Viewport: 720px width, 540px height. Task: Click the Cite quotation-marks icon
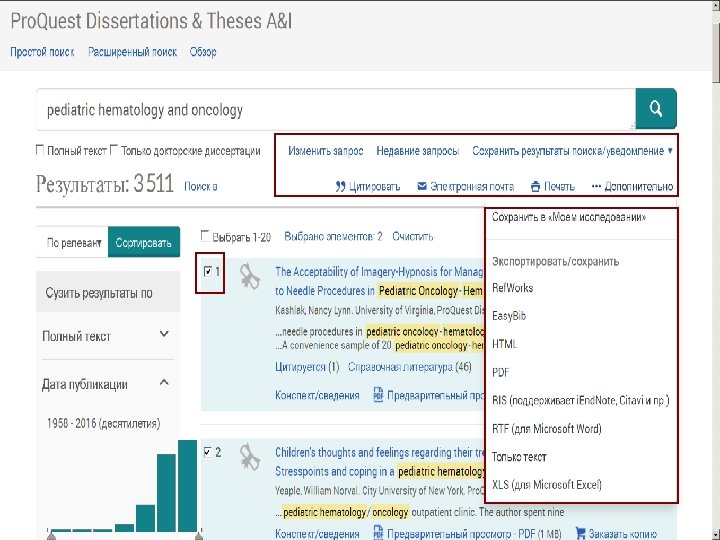tap(341, 186)
